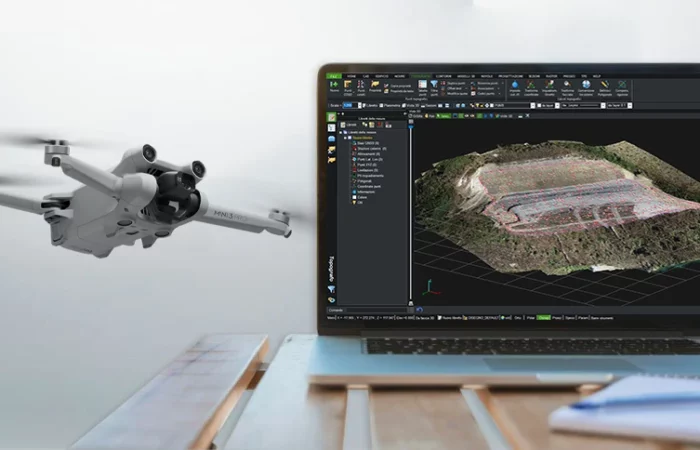Click Duplica punti in the ribbon
Screen dimensions: 700x450
click(x=453, y=83)
